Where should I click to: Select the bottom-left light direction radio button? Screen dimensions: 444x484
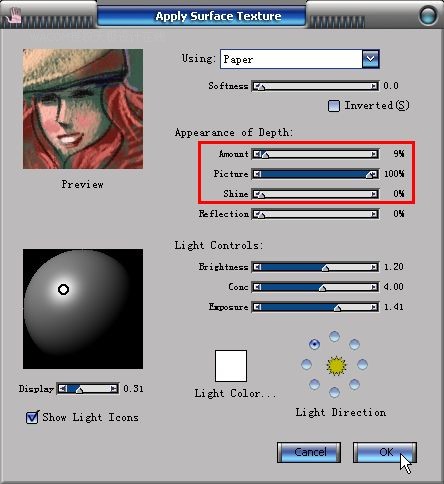314,384
